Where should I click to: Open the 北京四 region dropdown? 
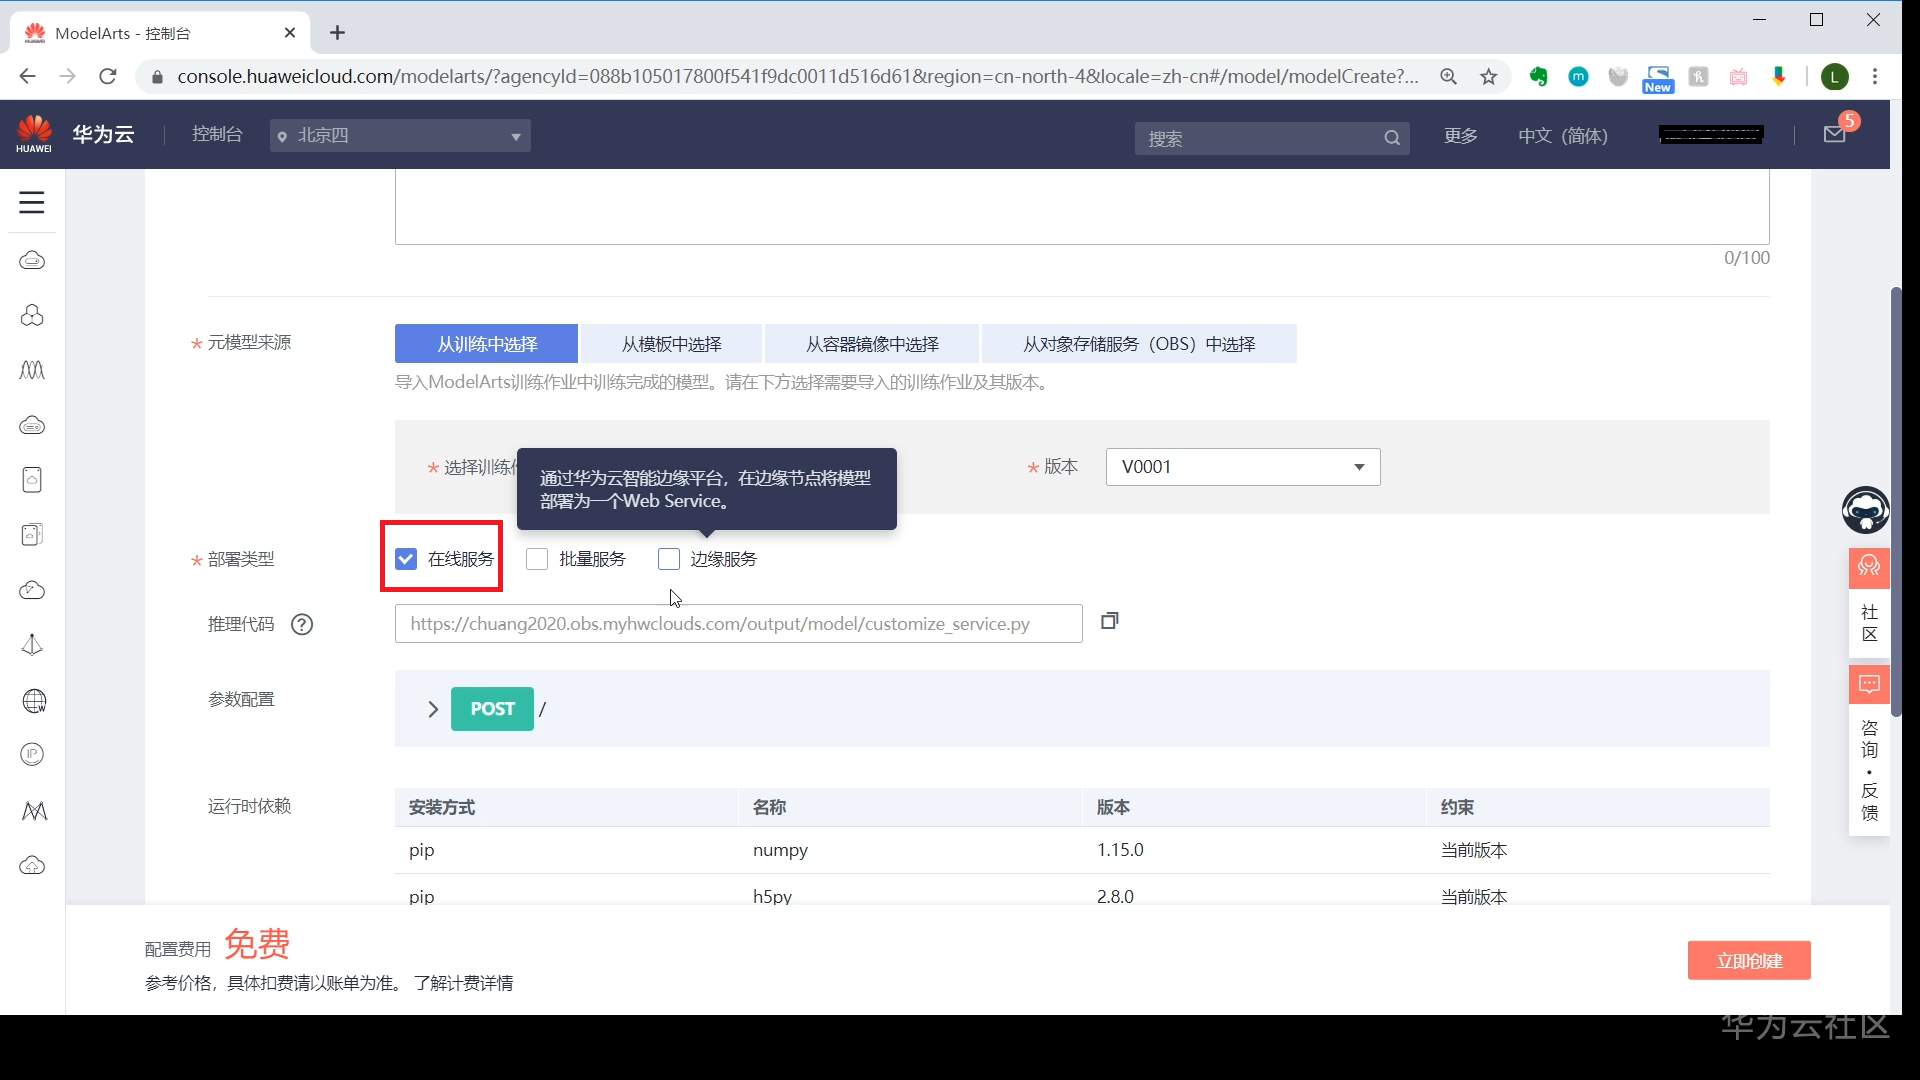click(400, 136)
